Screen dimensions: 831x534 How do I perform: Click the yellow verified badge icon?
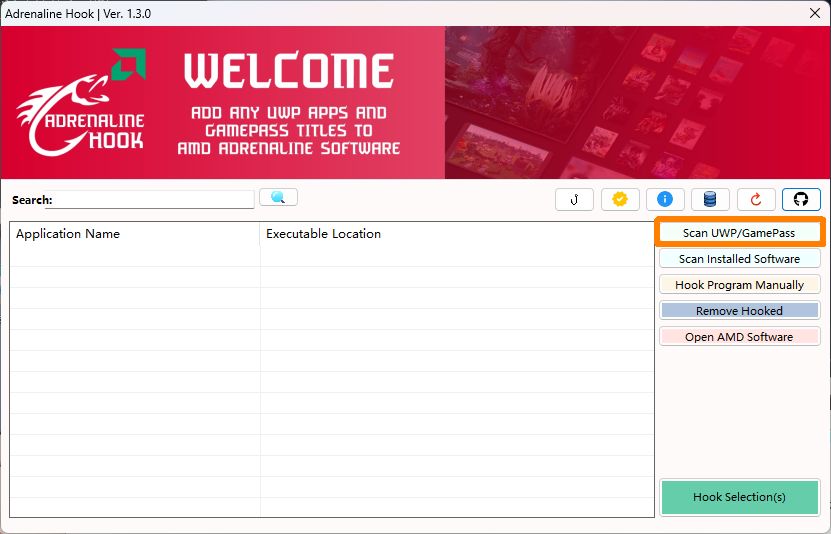620,200
